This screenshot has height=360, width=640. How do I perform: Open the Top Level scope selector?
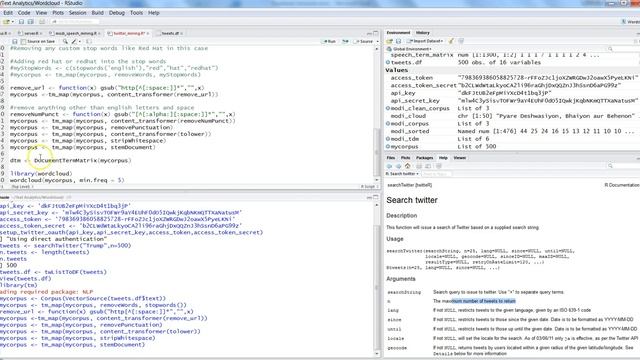(21, 187)
